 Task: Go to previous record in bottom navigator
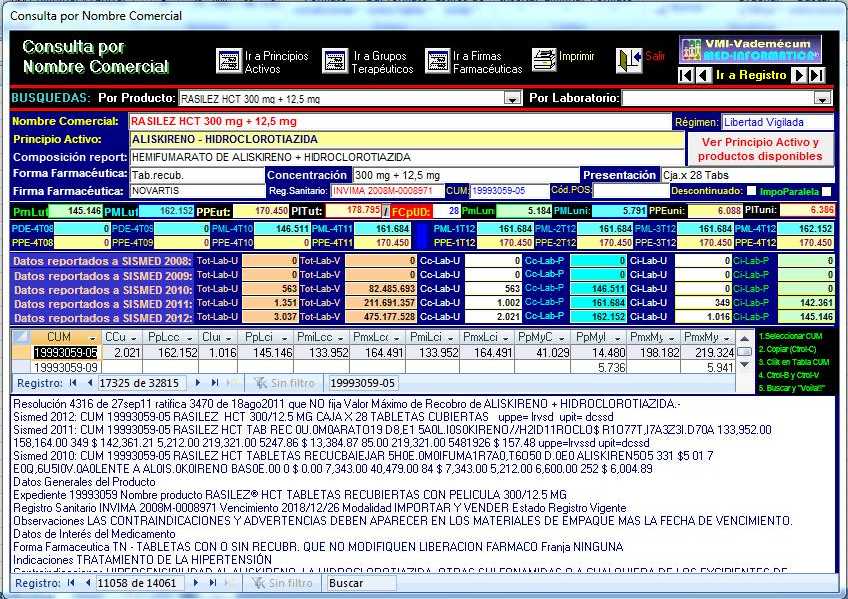coord(88,583)
